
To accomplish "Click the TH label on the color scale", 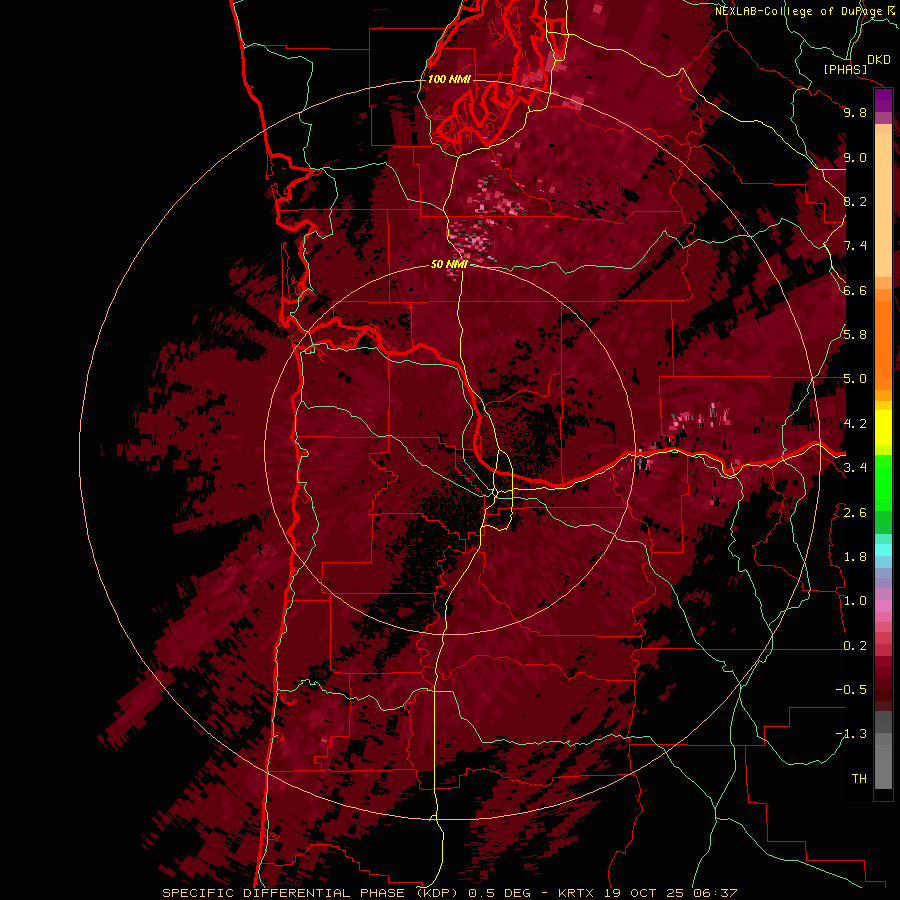I will pos(859,779).
